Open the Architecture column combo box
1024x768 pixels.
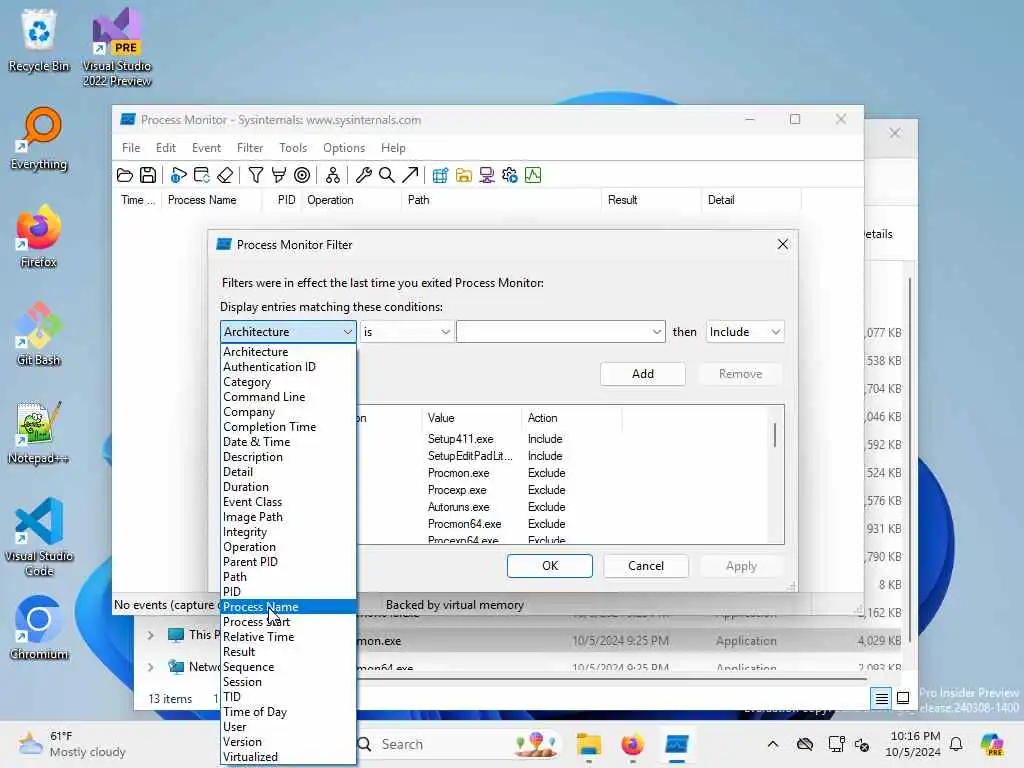point(288,332)
